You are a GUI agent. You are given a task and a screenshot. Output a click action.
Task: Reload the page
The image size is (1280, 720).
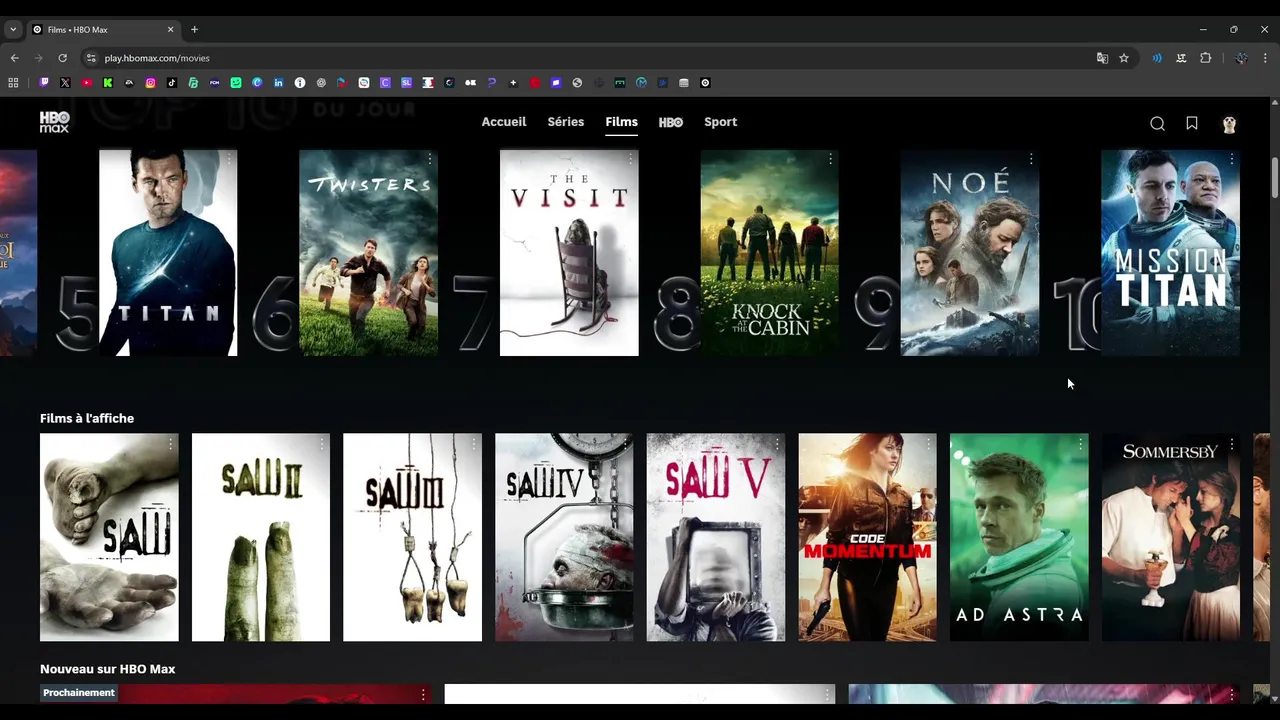(62, 58)
